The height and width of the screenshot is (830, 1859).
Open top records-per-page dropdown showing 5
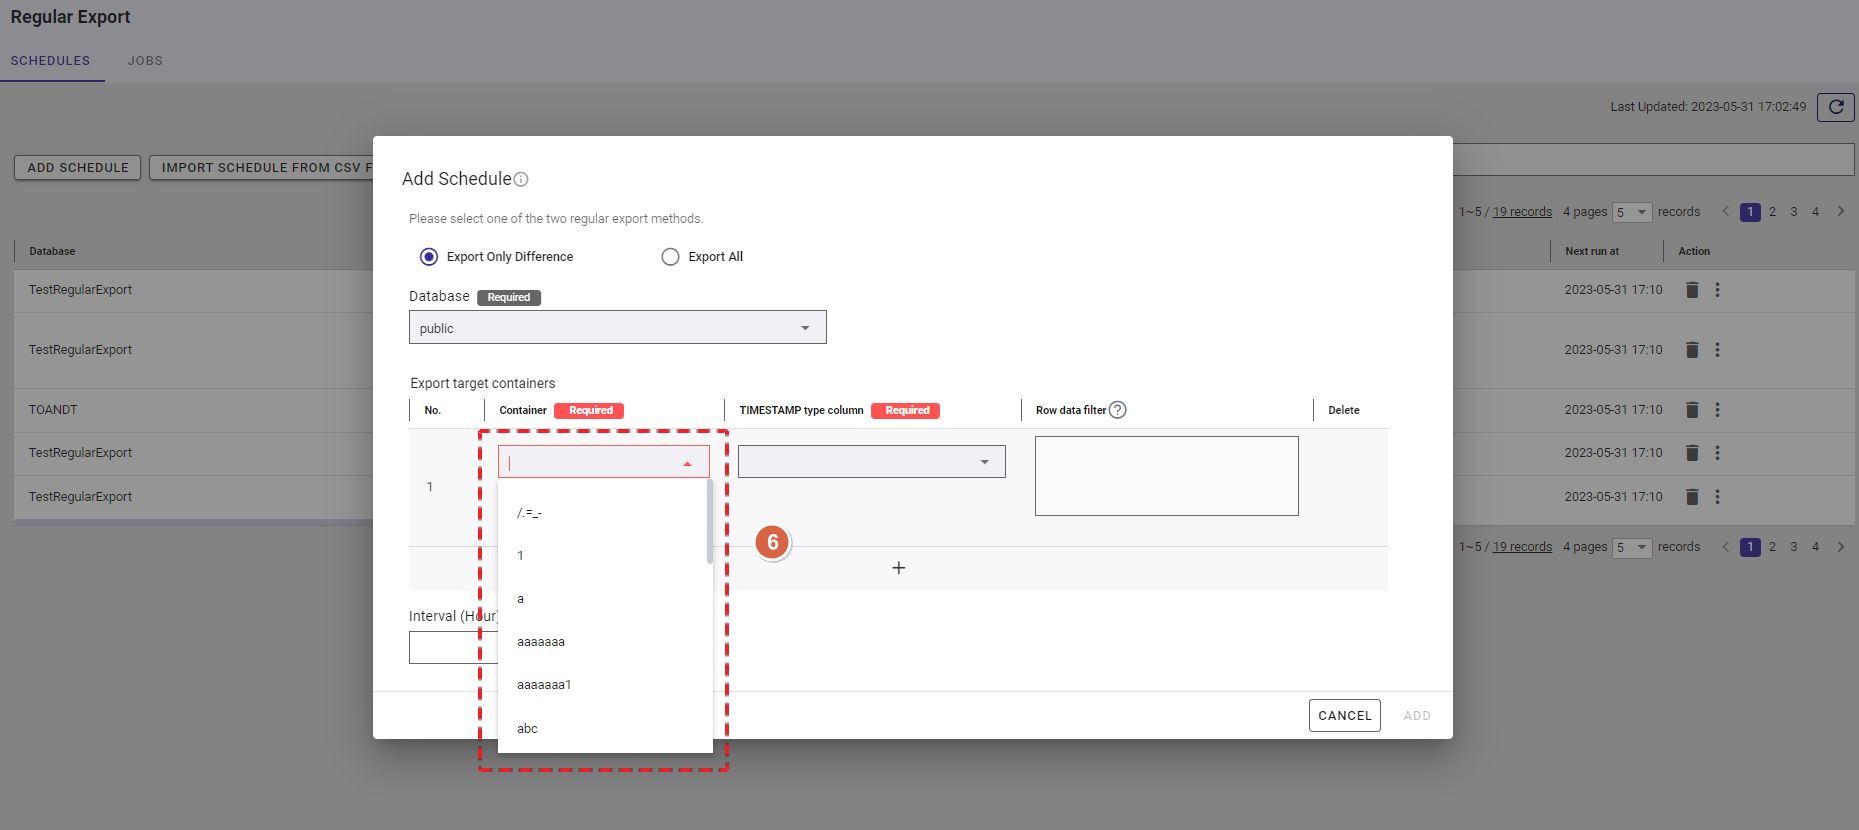click(1631, 212)
